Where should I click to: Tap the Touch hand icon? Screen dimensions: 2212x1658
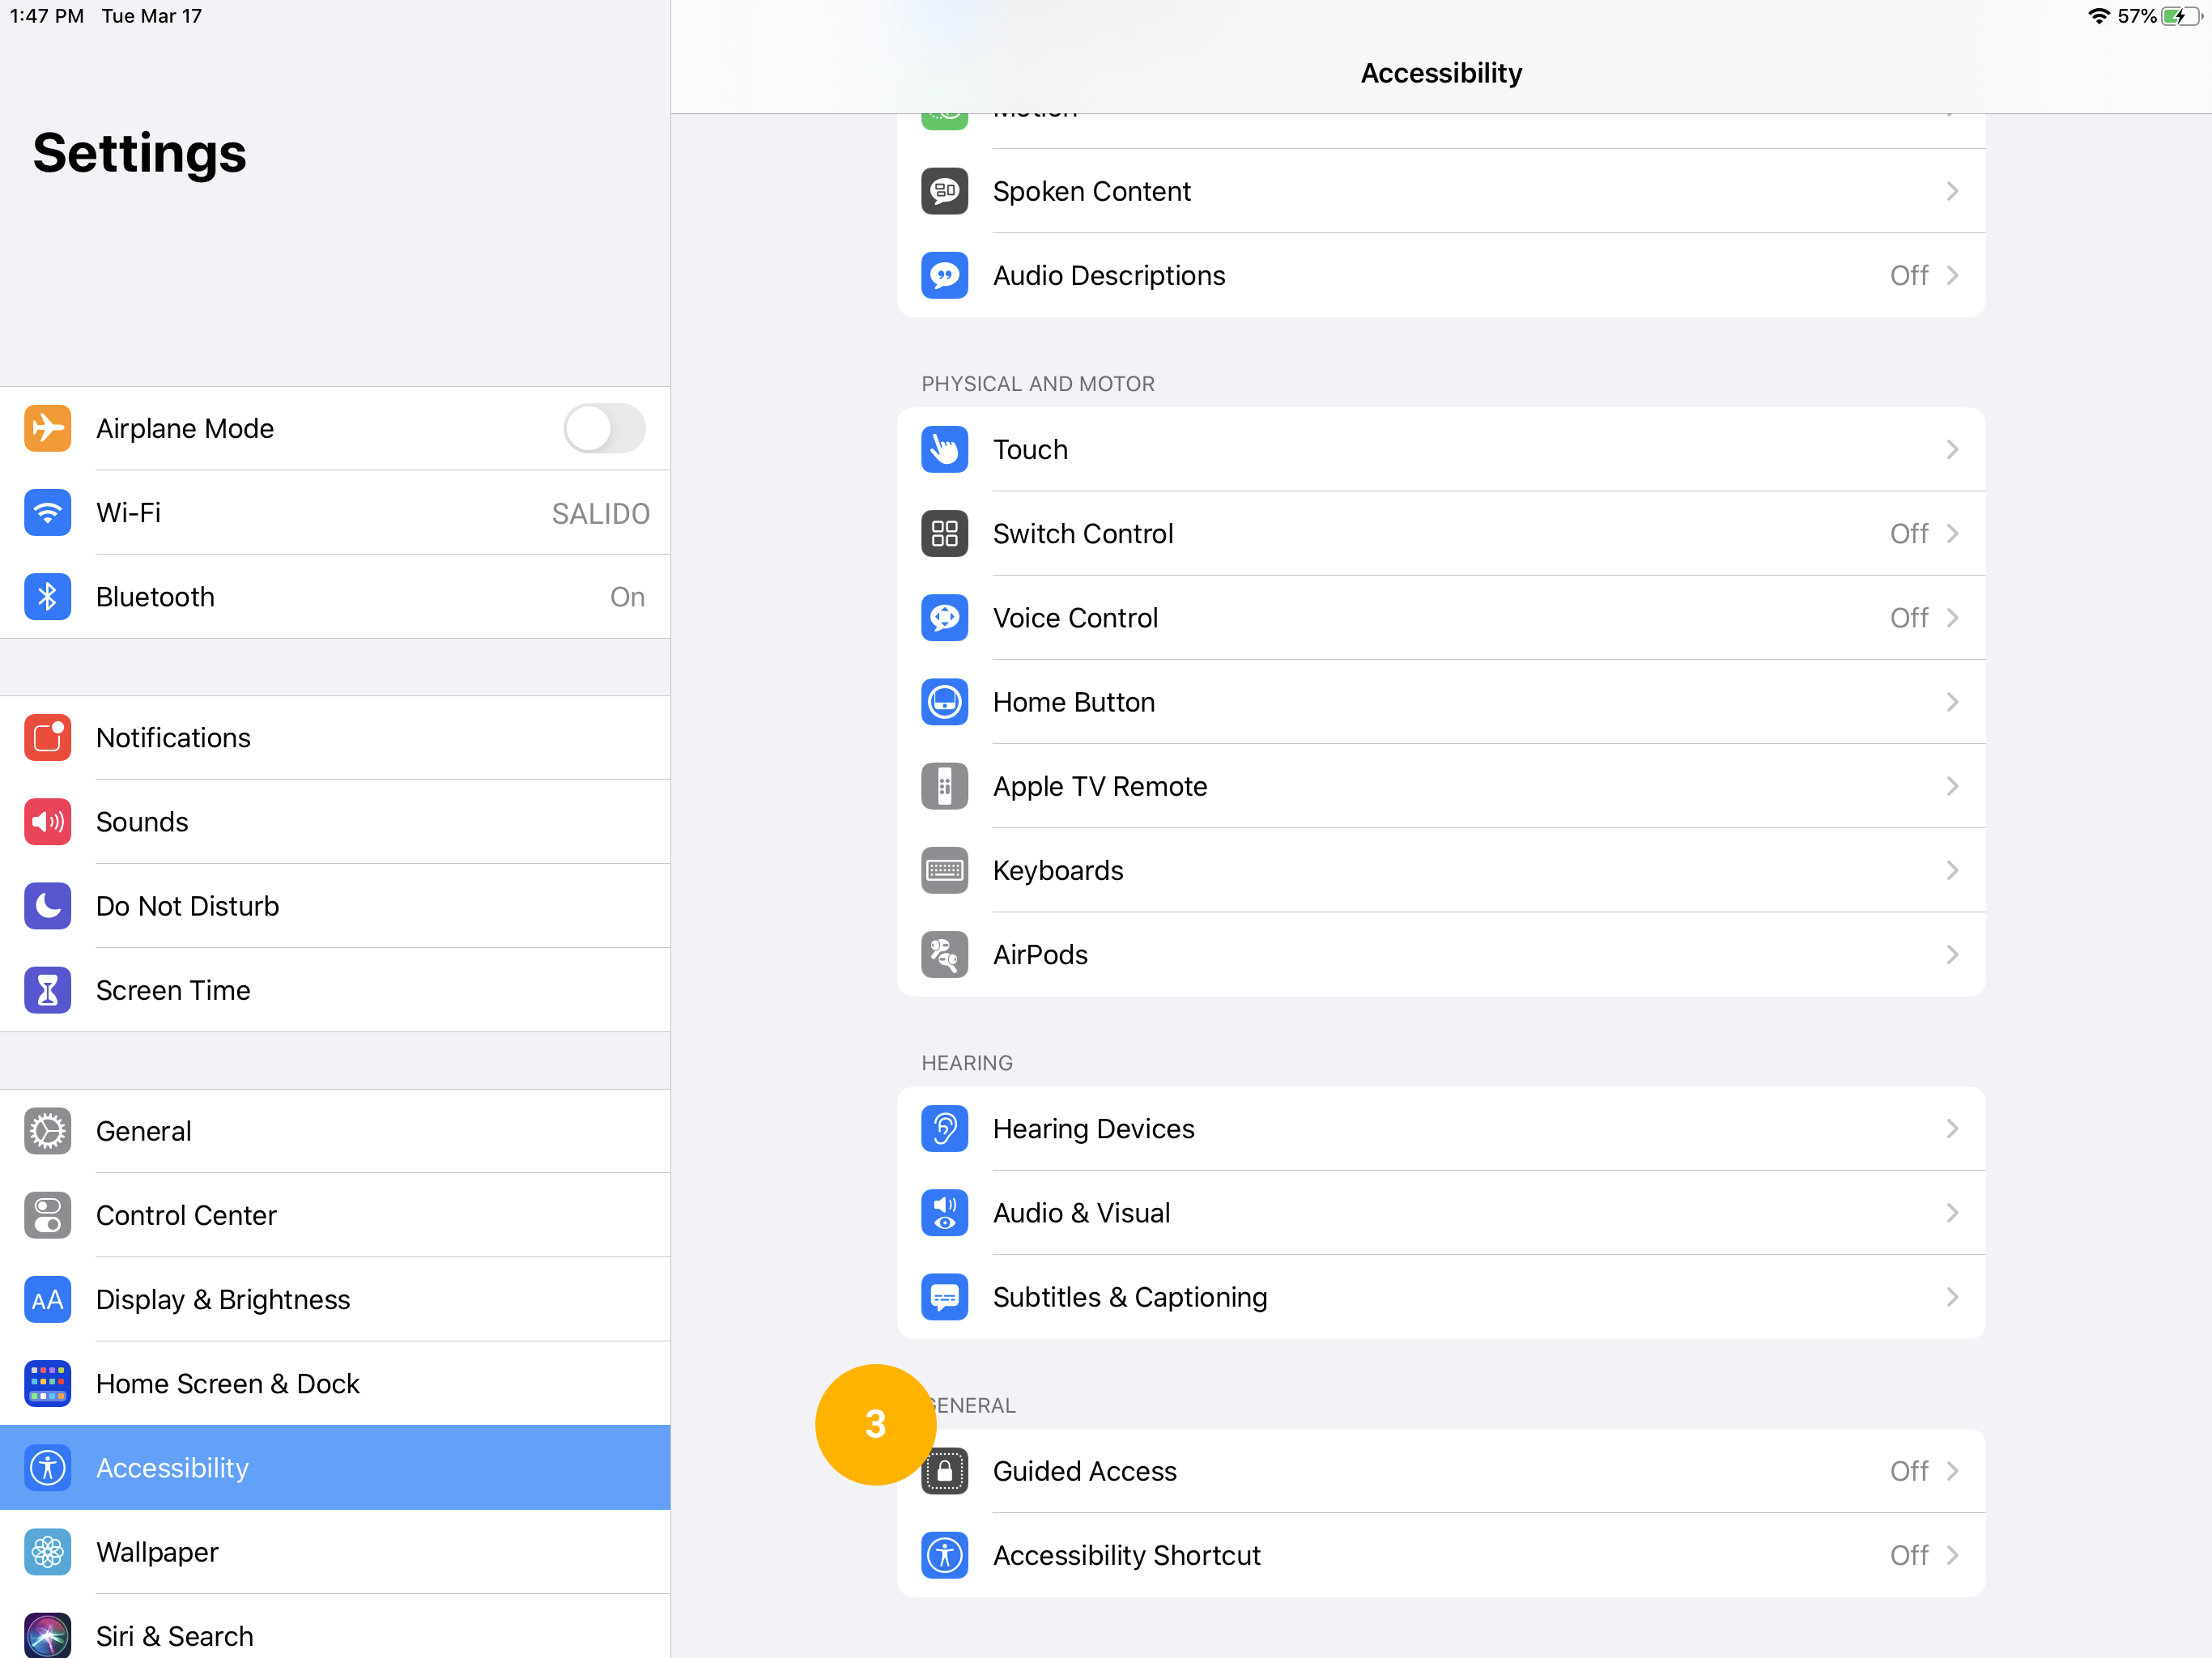coord(944,450)
